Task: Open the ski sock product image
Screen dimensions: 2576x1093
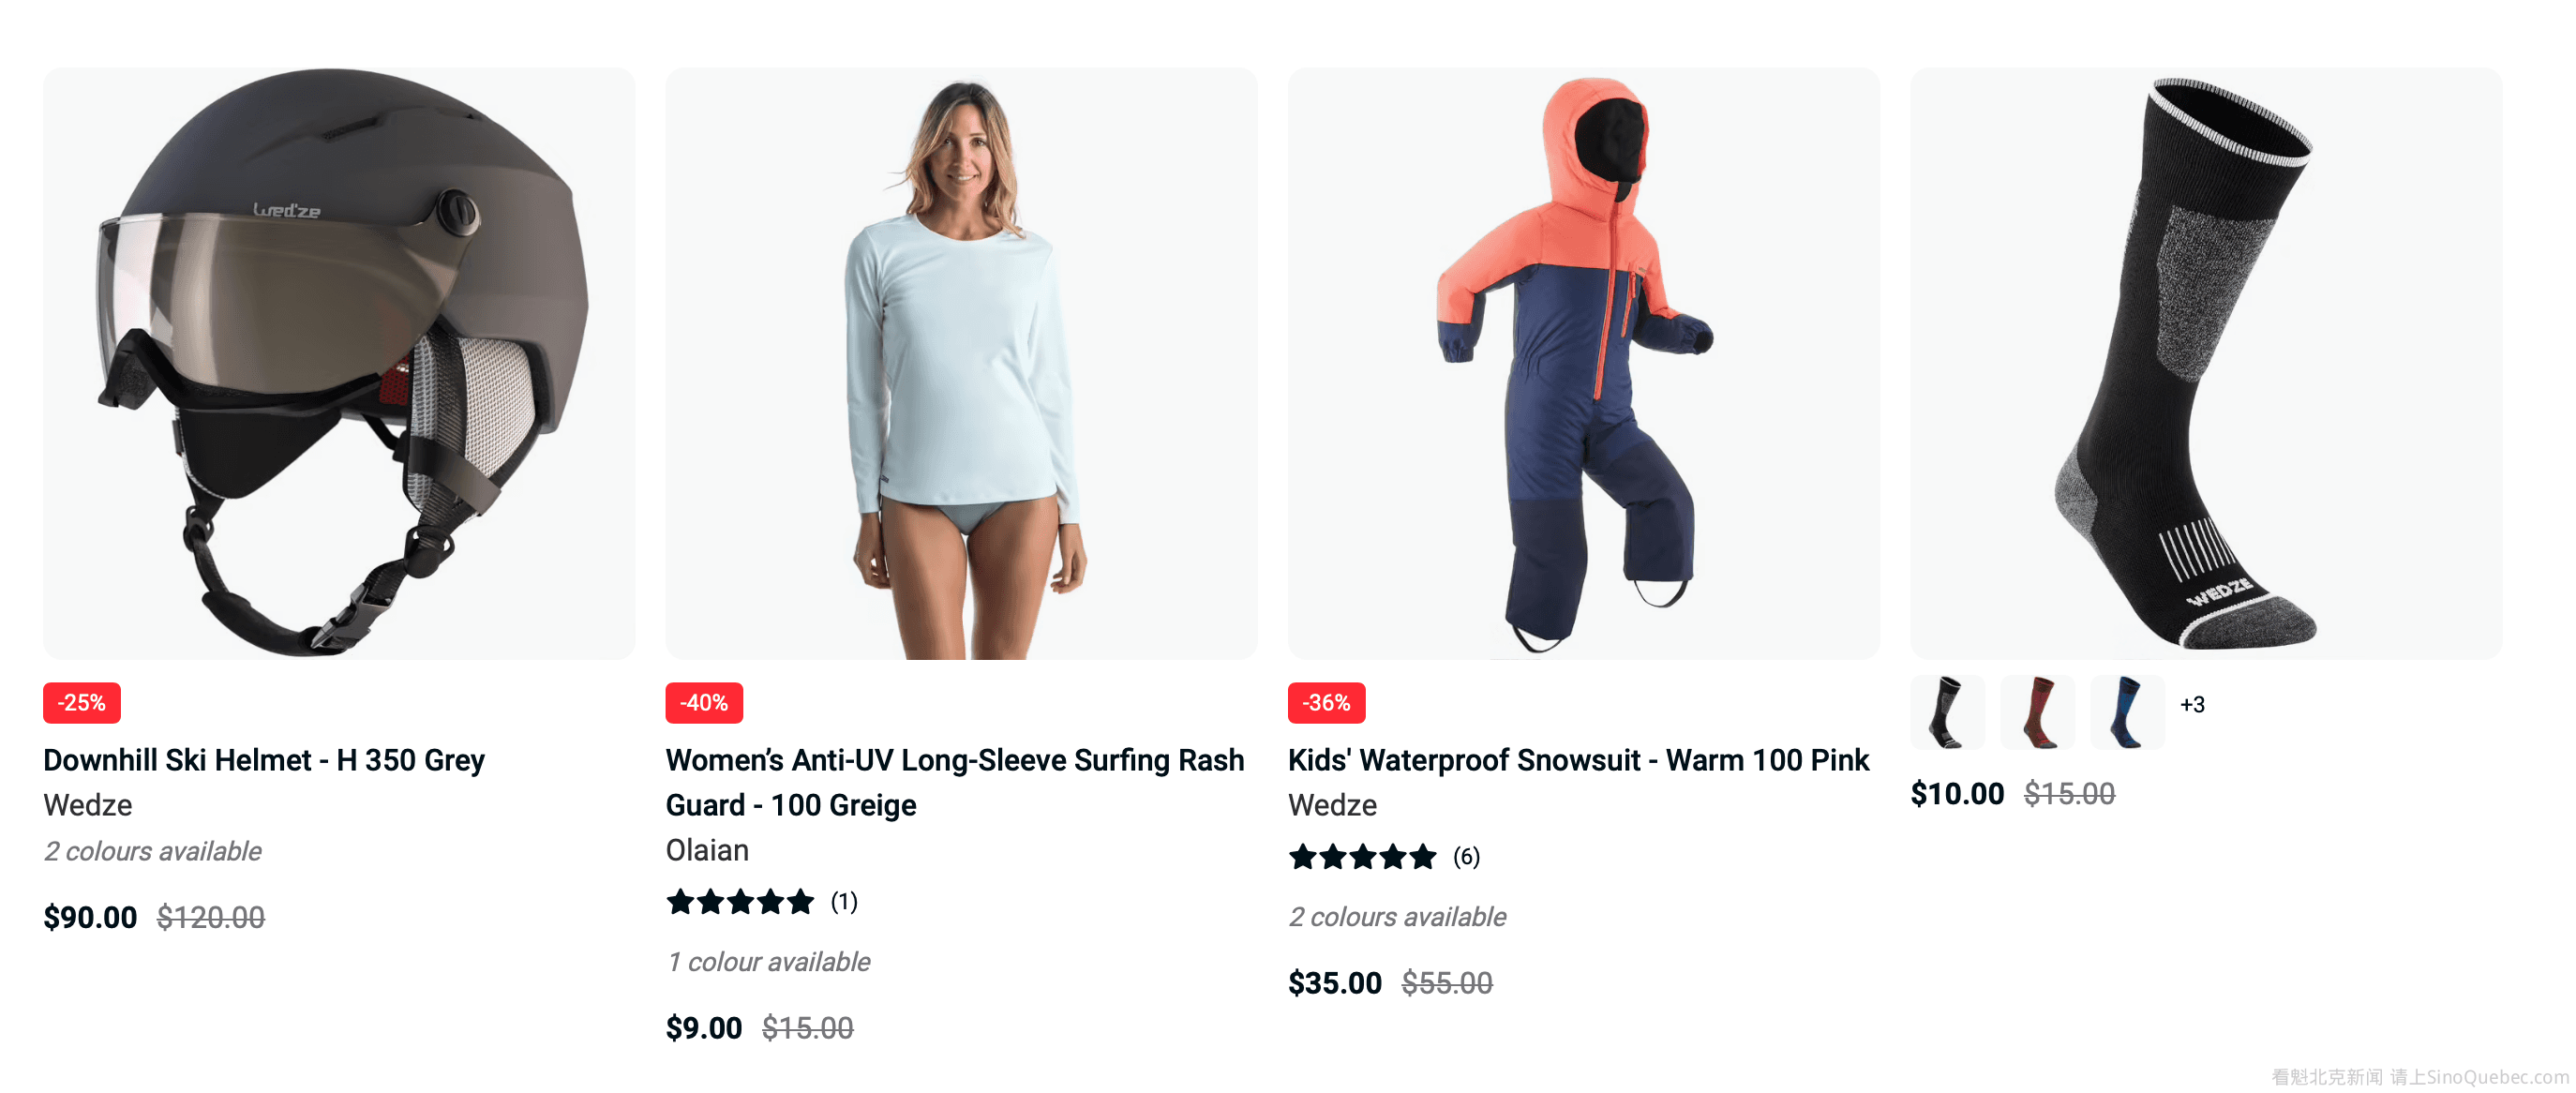Action: 2206,363
